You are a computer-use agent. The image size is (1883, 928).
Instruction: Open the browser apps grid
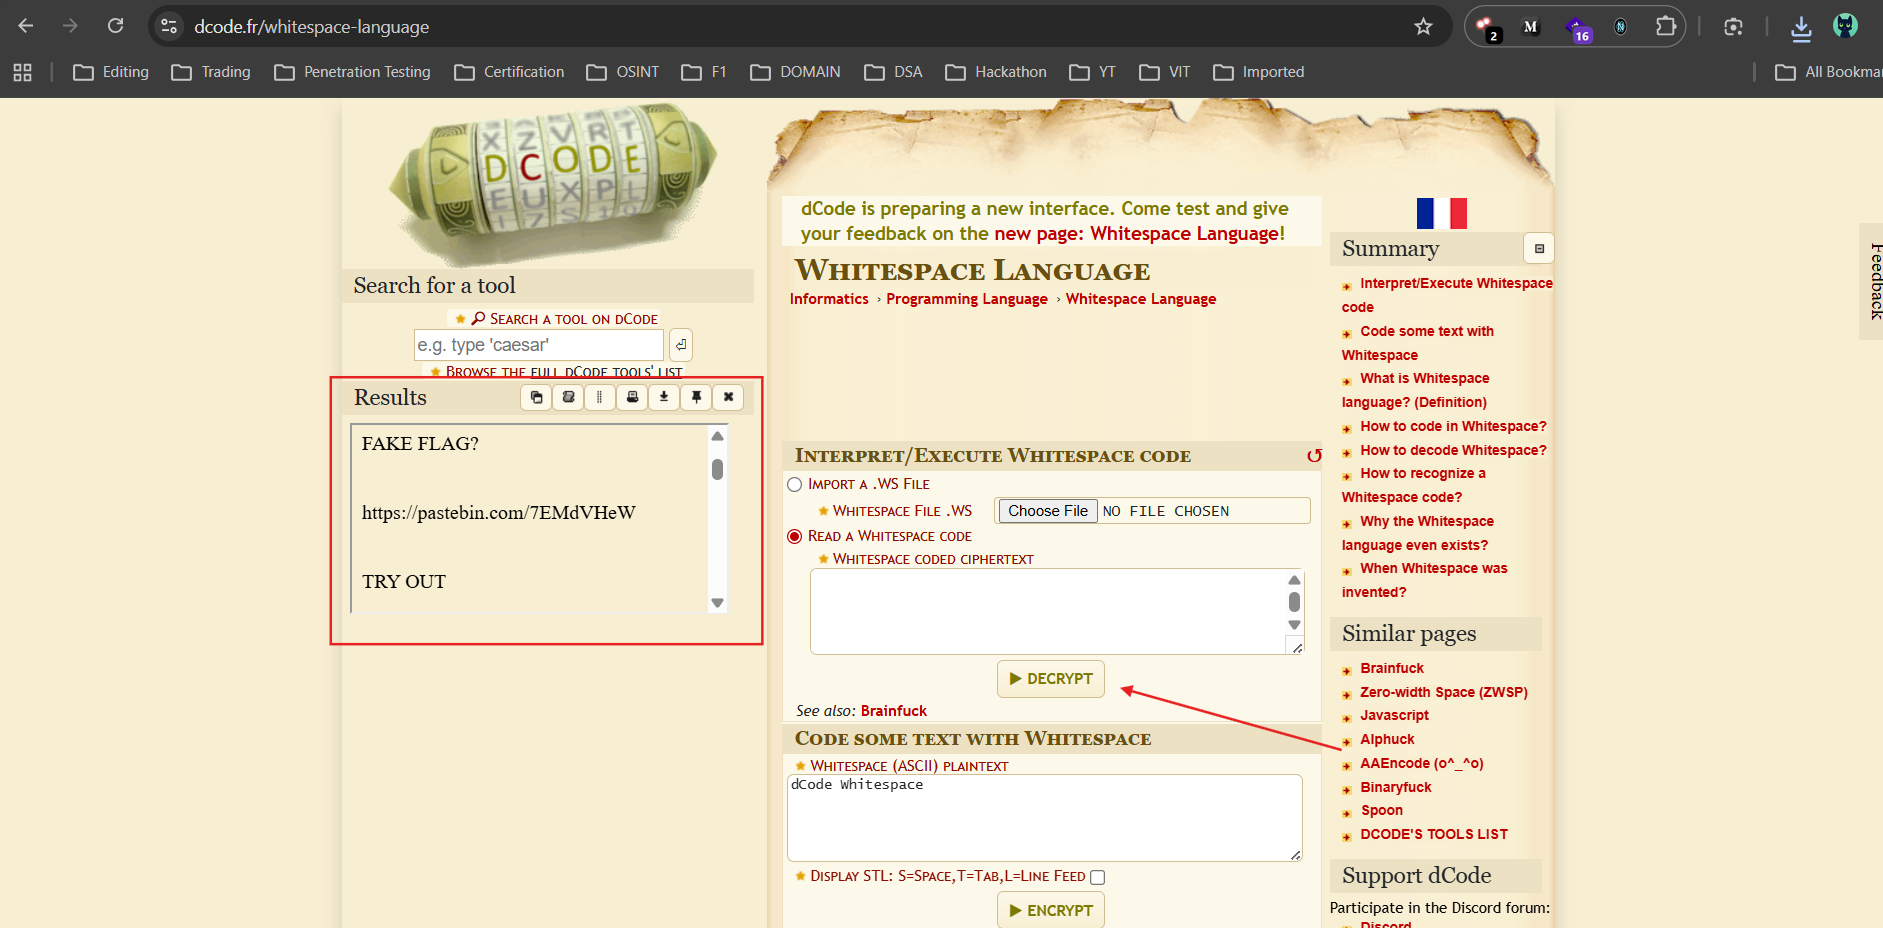[x=22, y=72]
